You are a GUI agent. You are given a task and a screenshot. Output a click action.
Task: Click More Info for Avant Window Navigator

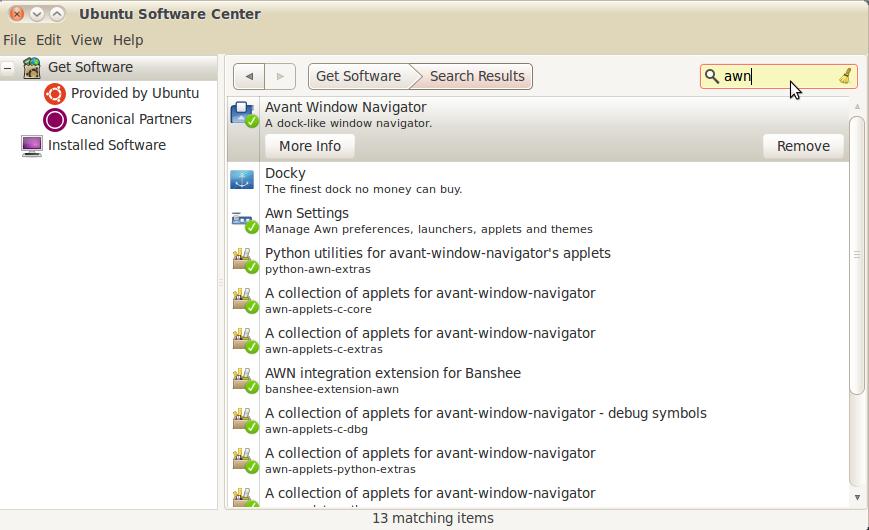coord(310,146)
